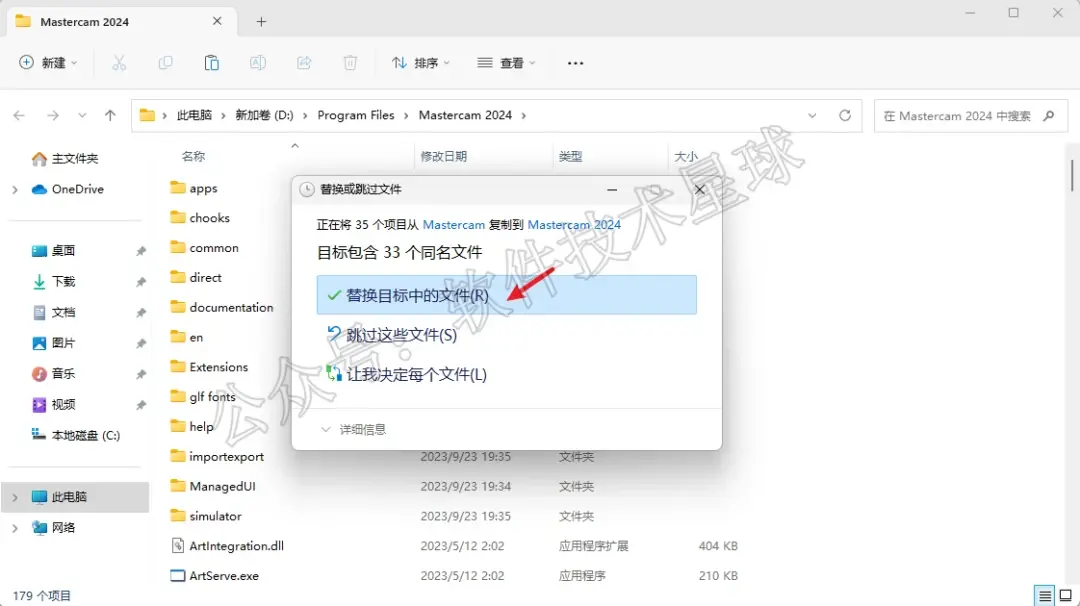Image resolution: width=1080 pixels, height=606 pixels.
Task: Click the pin icon beside 文档
Action: pos(141,313)
